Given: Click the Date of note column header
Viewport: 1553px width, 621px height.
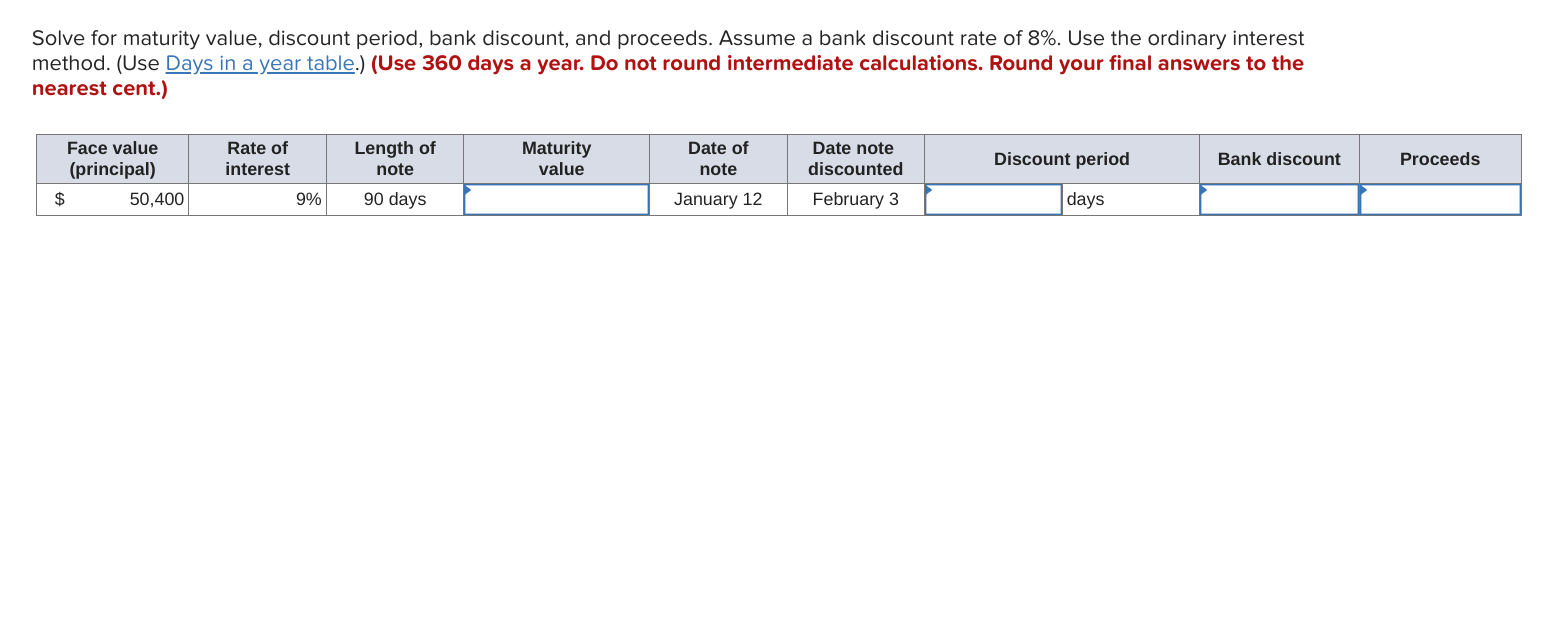Looking at the screenshot, I should pos(718,158).
